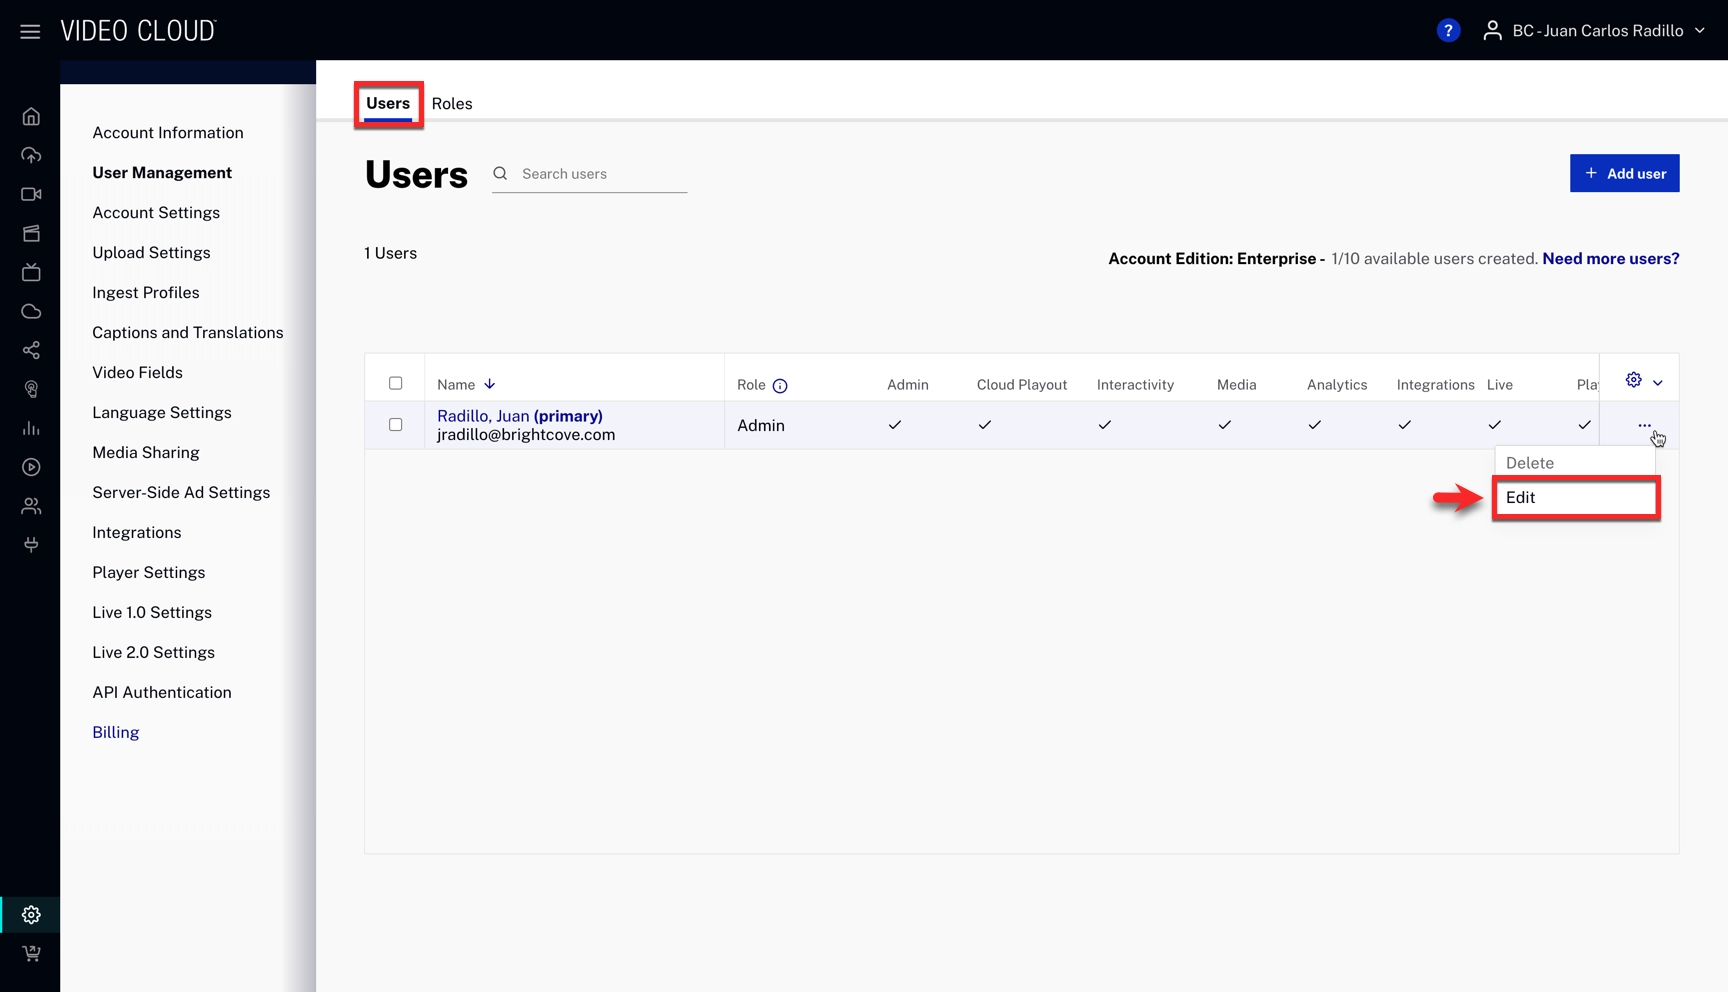The width and height of the screenshot is (1728, 992).
Task: Open the shopping cart icon in sidebar
Action: 31,954
